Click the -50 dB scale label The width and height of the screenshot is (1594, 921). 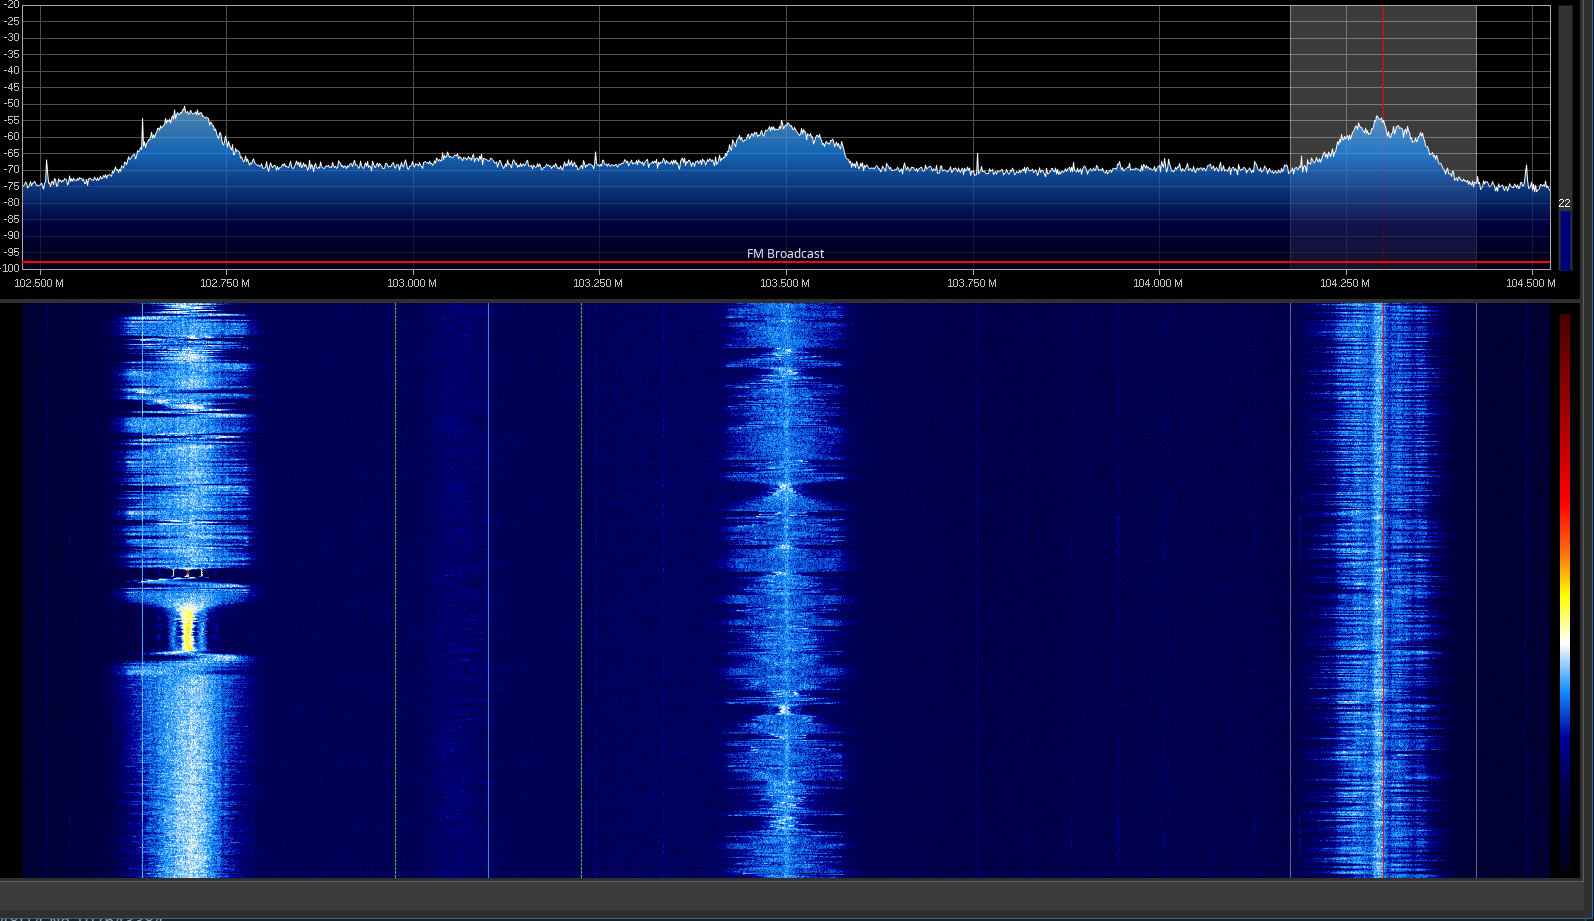click(11, 104)
